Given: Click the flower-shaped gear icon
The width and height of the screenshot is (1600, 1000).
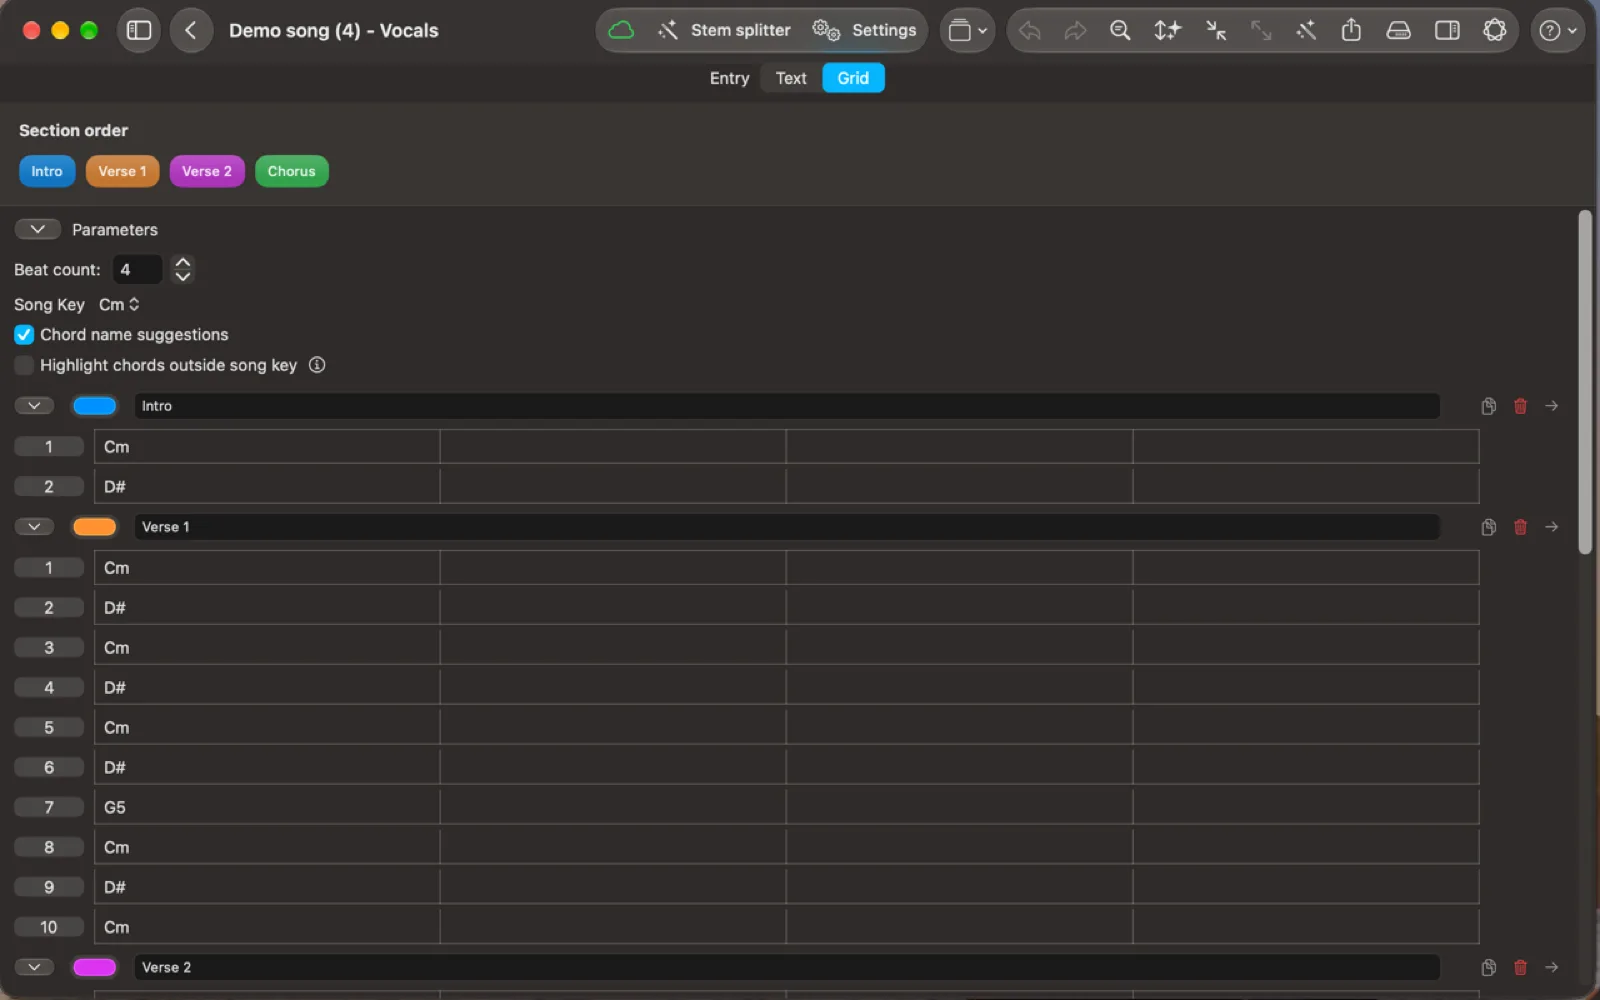Looking at the screenshot, I should tap(1494, 30).
